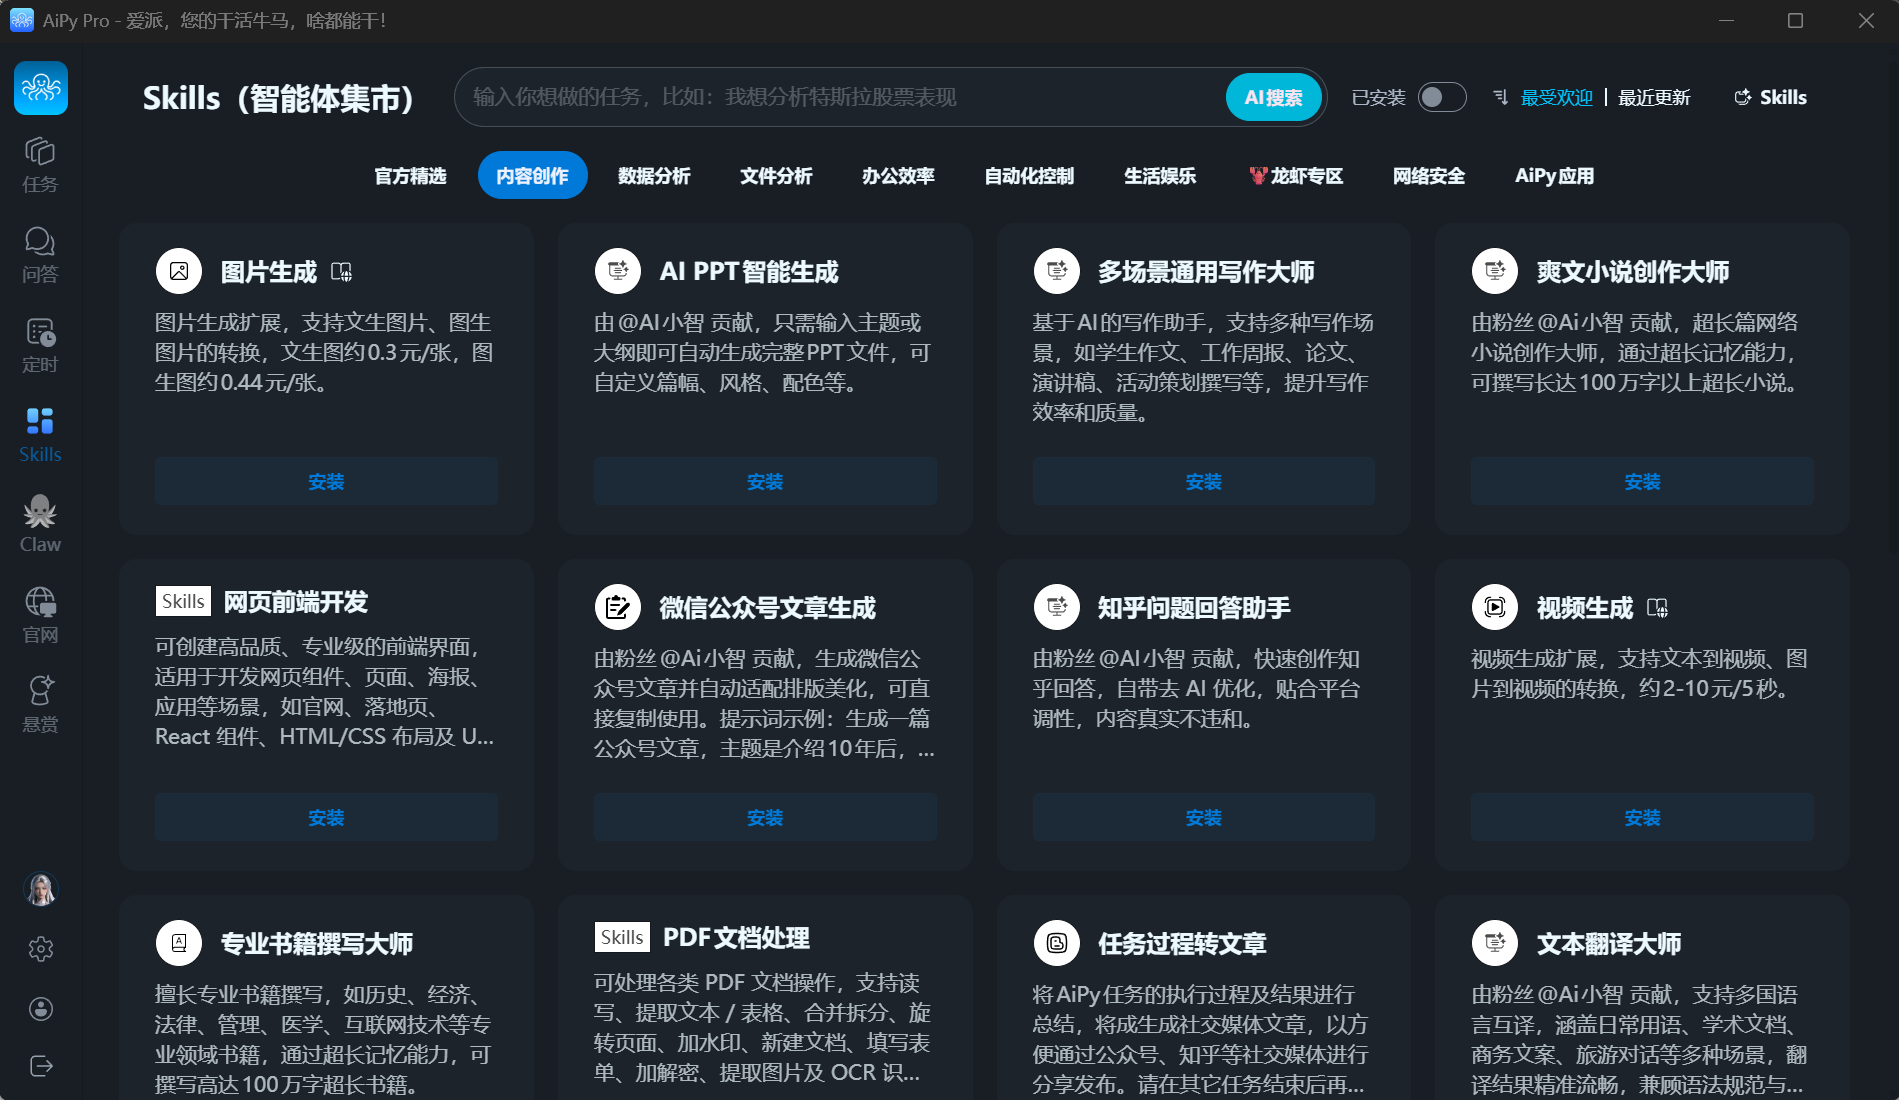The width and height of the screenshot is (1899, 1100).
Task: Click Skills badge on PDF文档处理 card
Action: (622, 937)
